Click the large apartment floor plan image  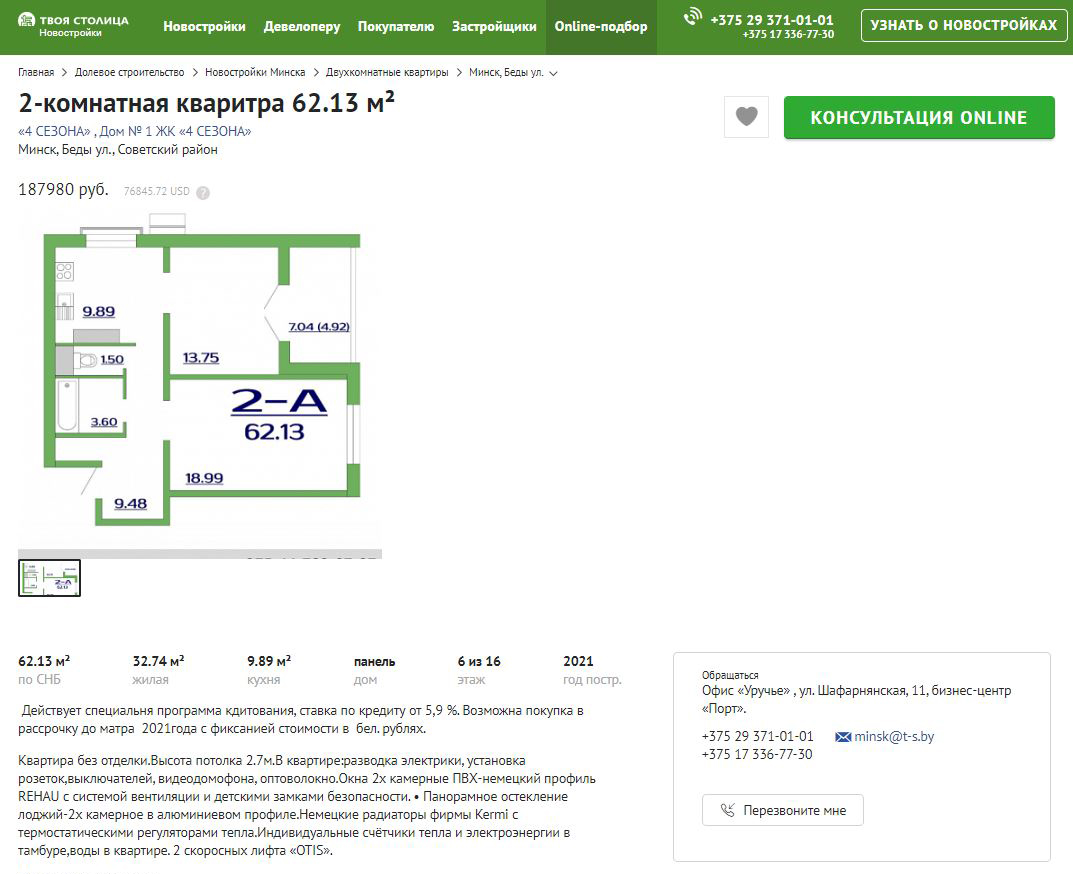point(200,380)
